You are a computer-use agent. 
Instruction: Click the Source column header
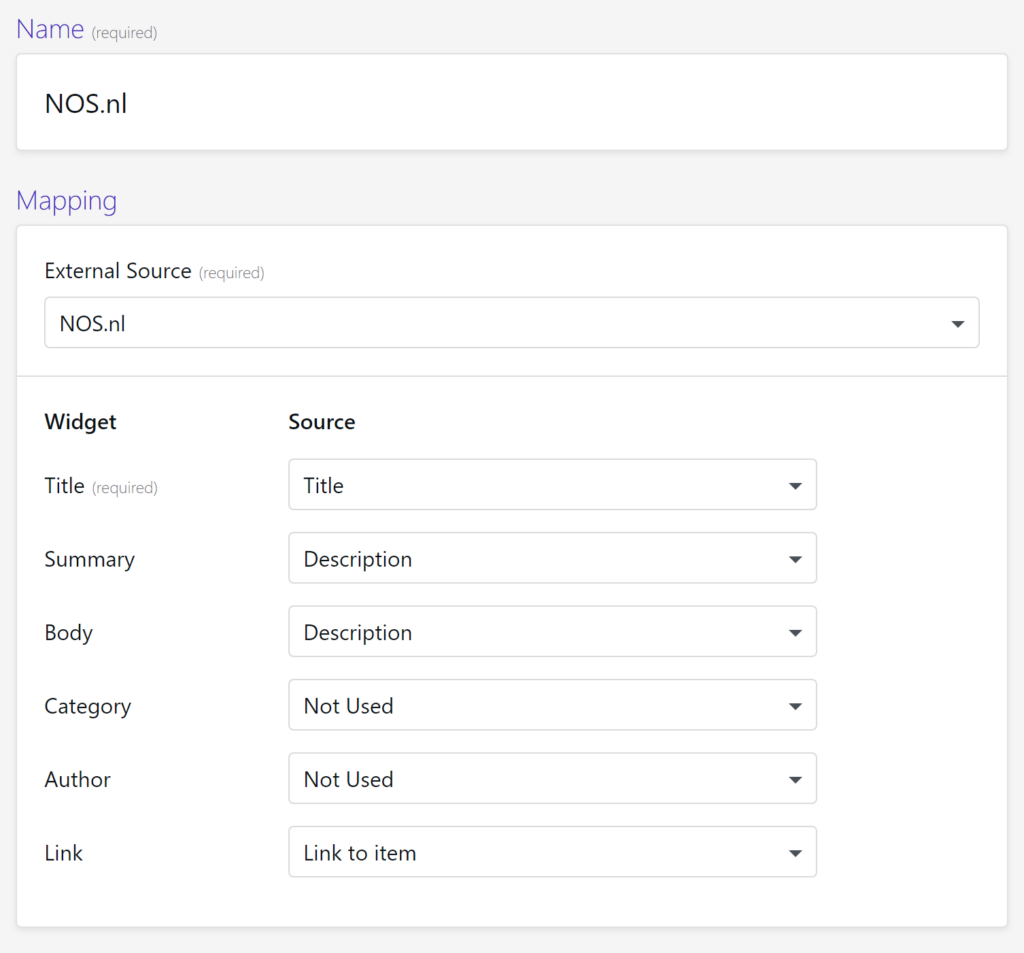322,422
